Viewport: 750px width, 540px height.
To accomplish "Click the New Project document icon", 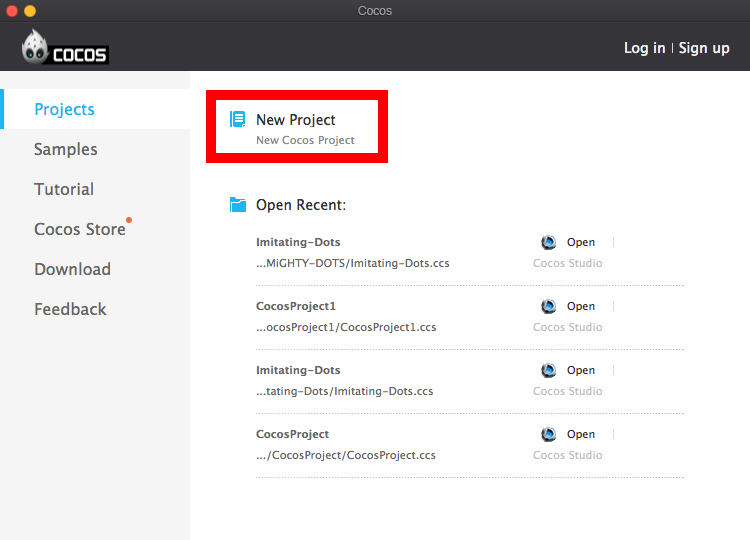I will pos(237,119).
